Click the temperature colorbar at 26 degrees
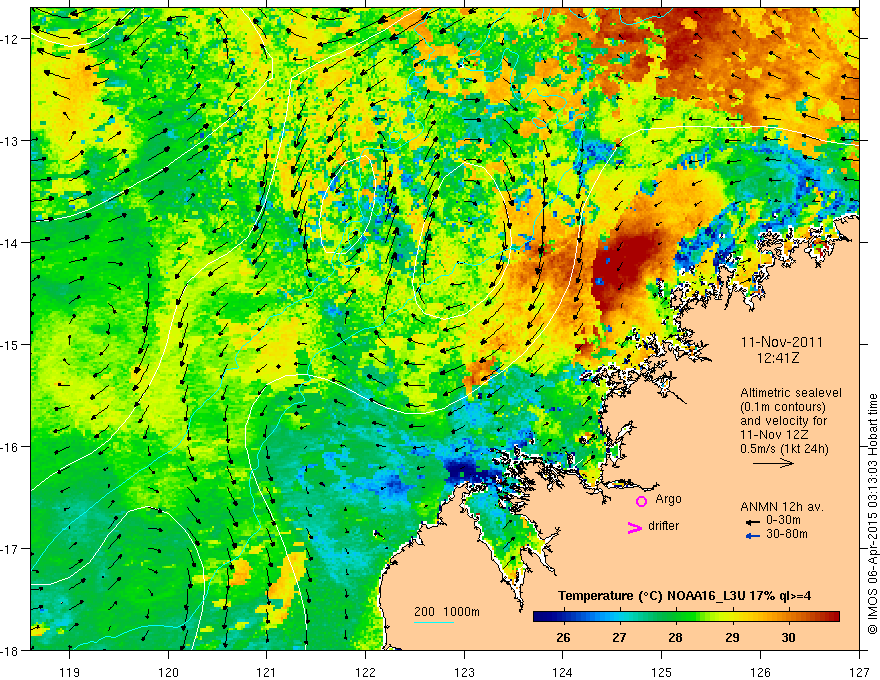This screenshot has width=880, height=680. point(563,617)
